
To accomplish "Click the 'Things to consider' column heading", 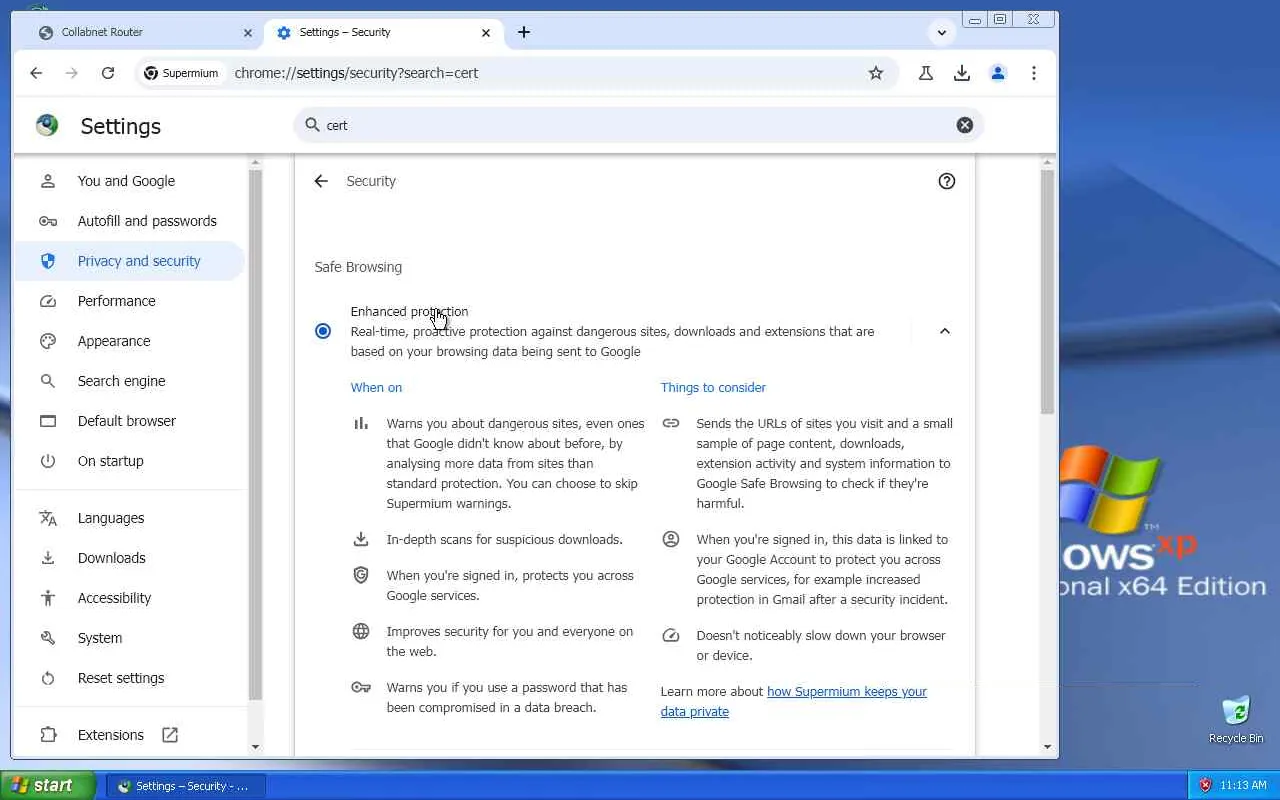I will [713, 387].
